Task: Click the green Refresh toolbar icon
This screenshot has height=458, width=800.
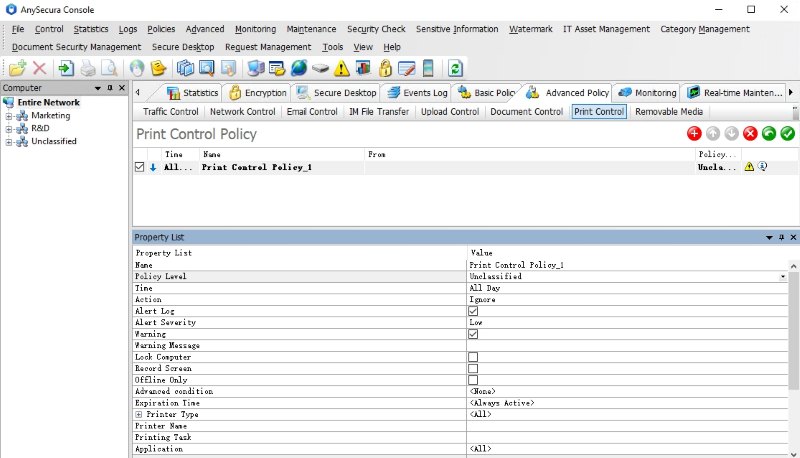Action: click(x=455, y=68)
